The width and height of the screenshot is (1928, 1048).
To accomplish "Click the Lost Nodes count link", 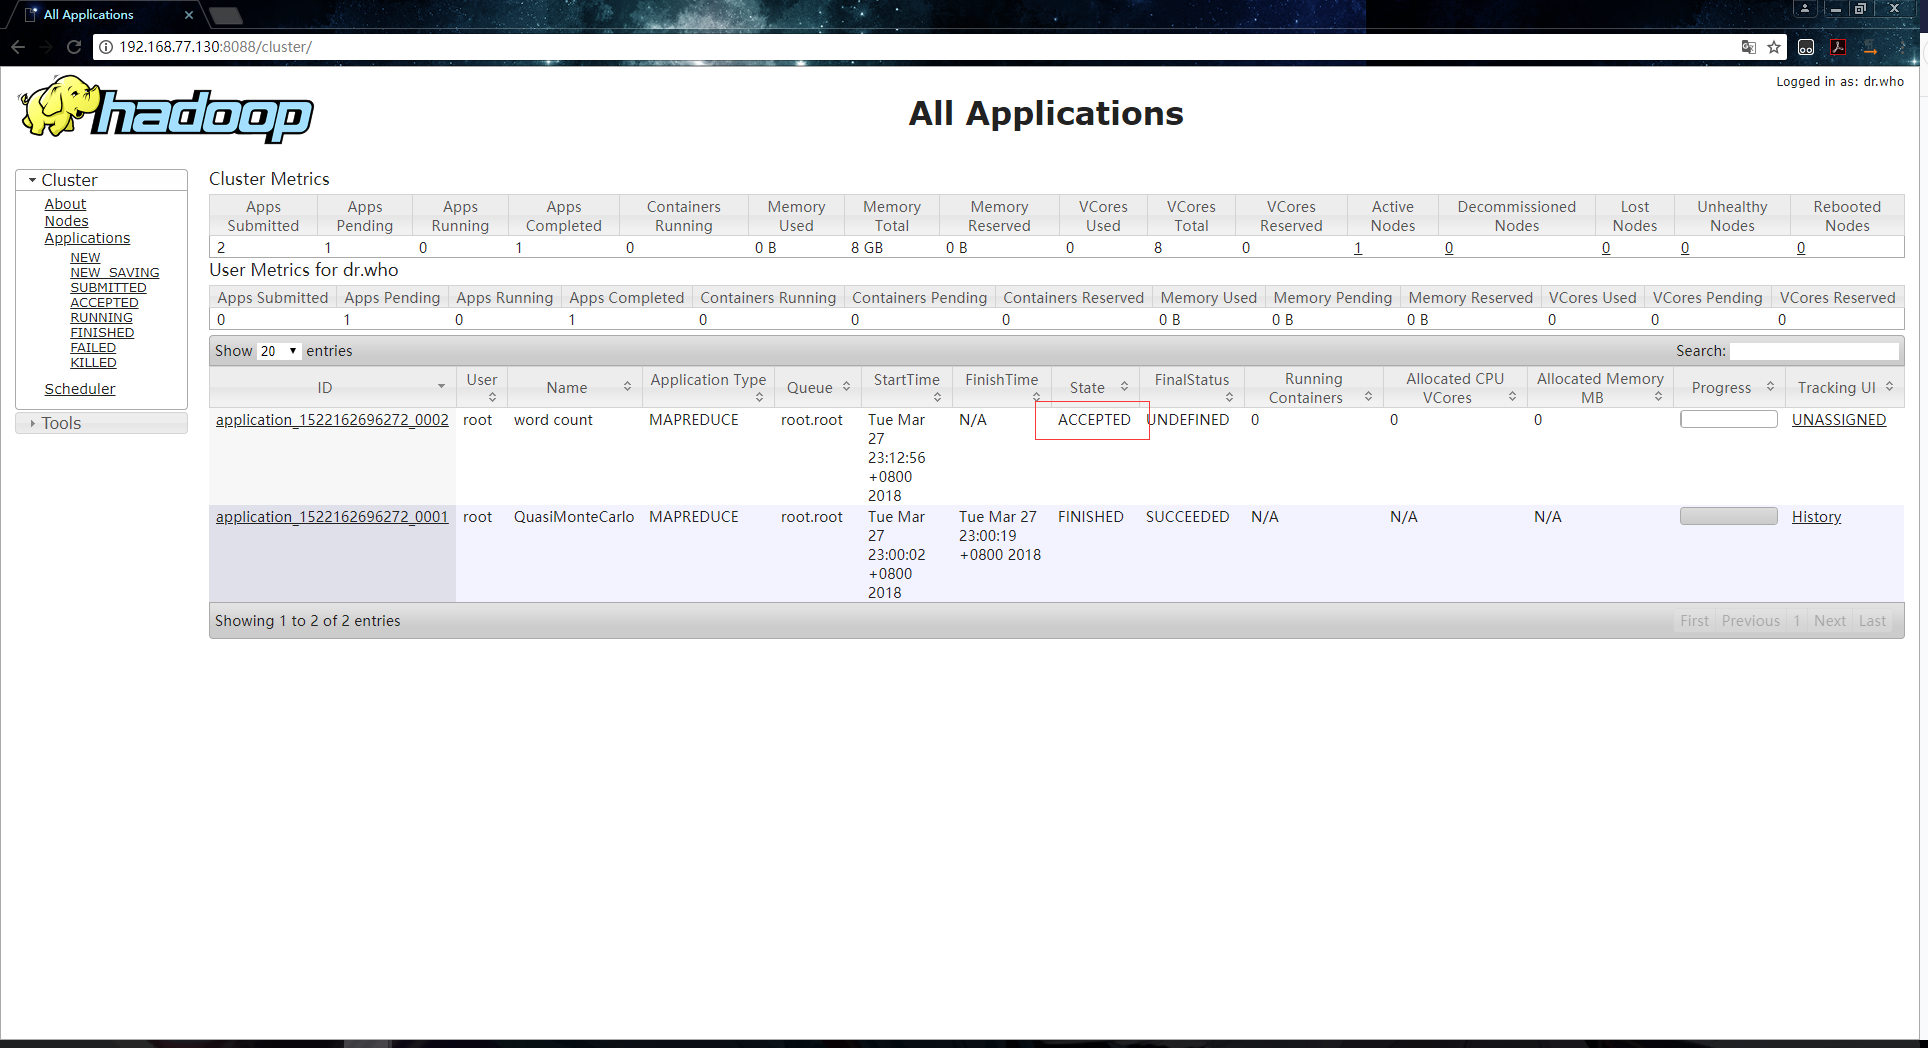I will point(1606,248).
